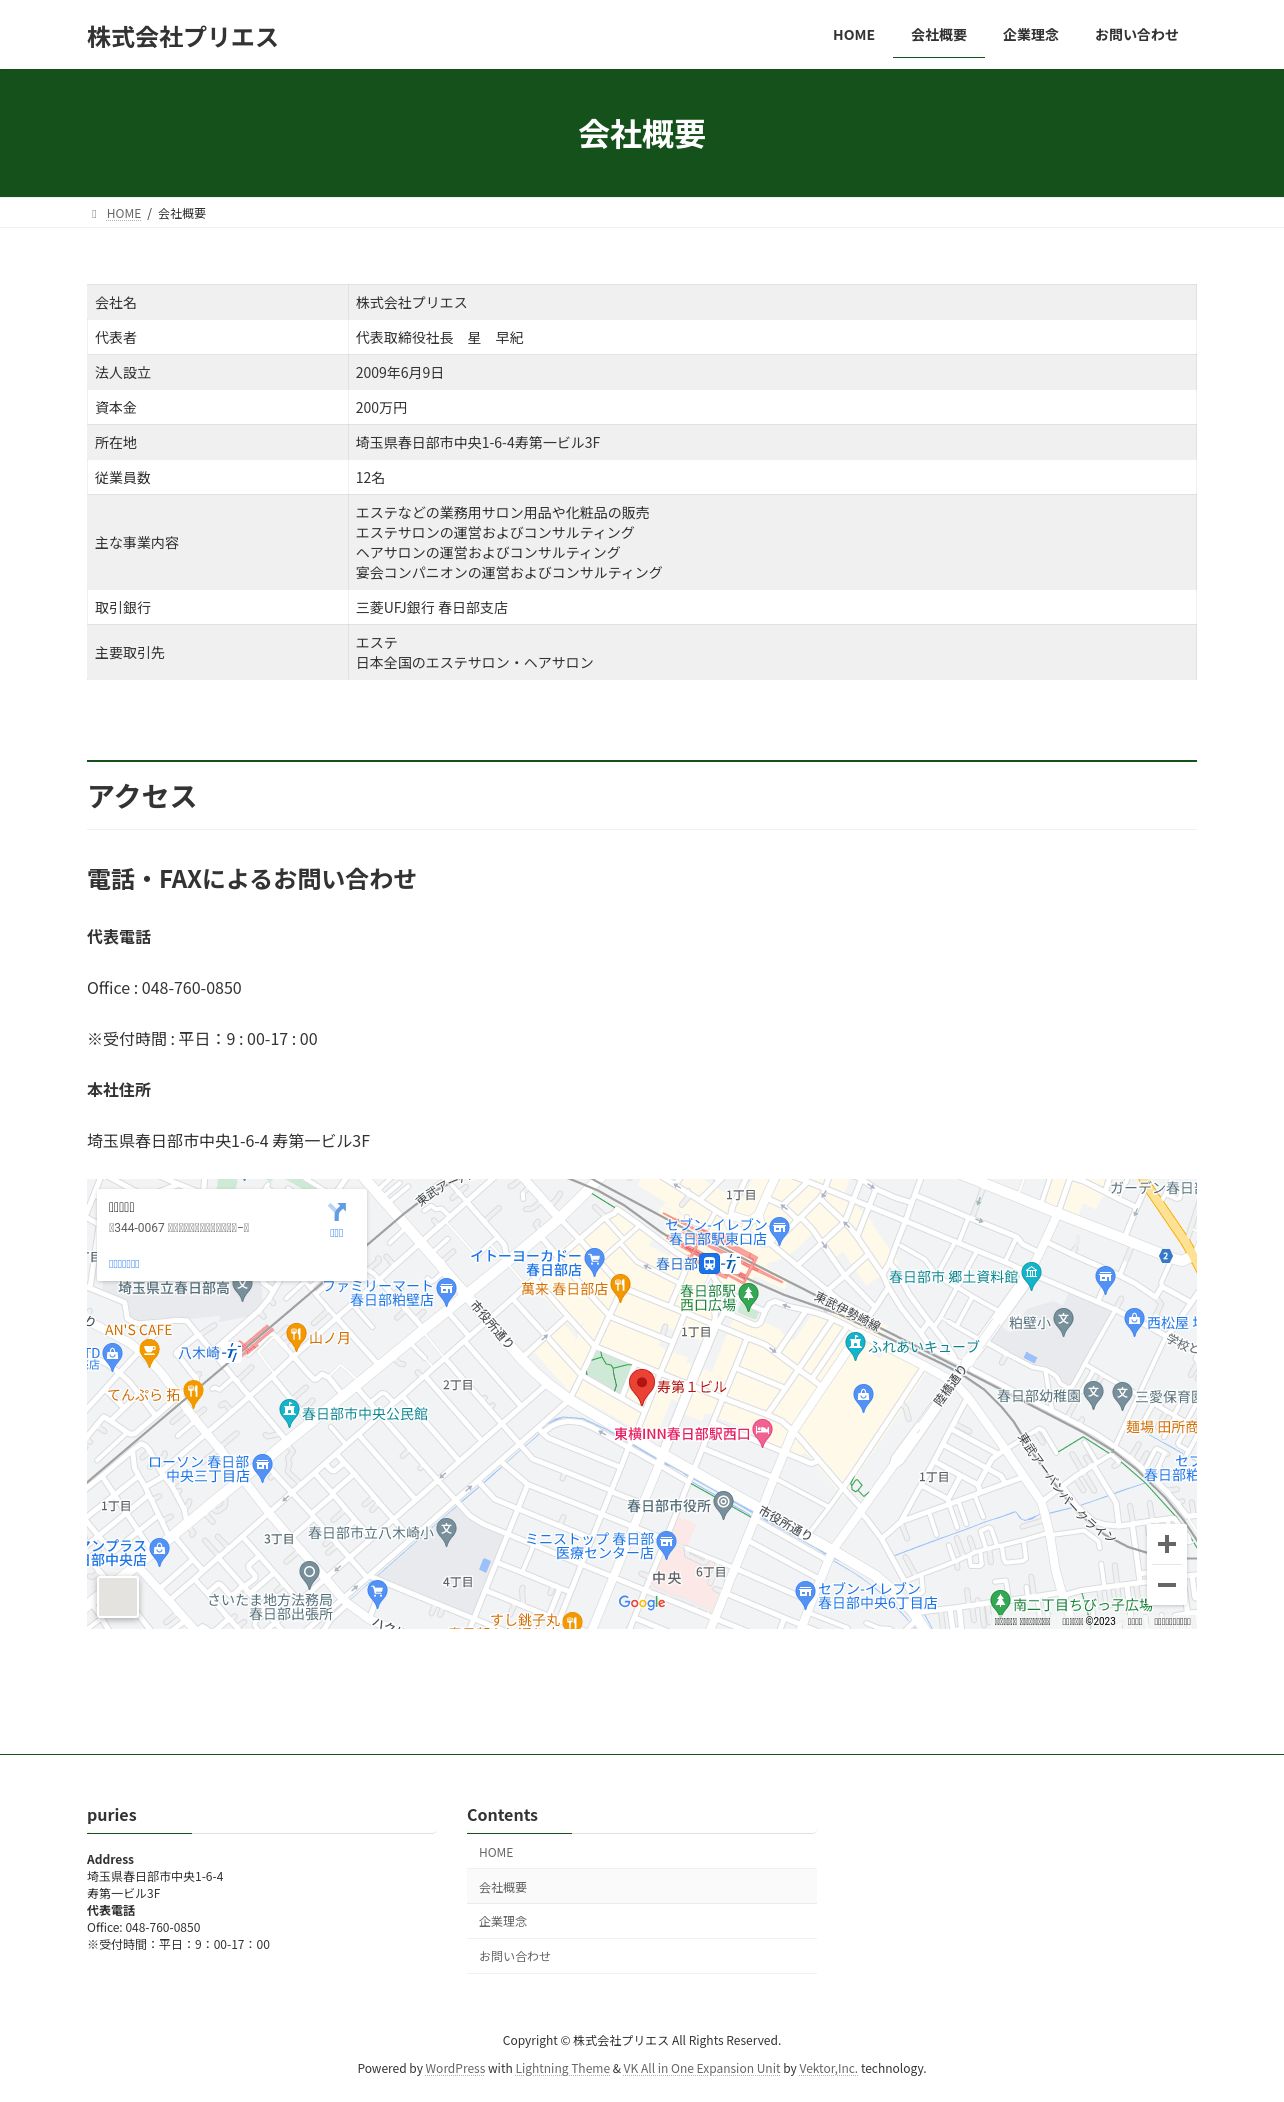Zoom in the map with plus button
This screenshot has height=2102, width=1284.
coord(1166,1544)
